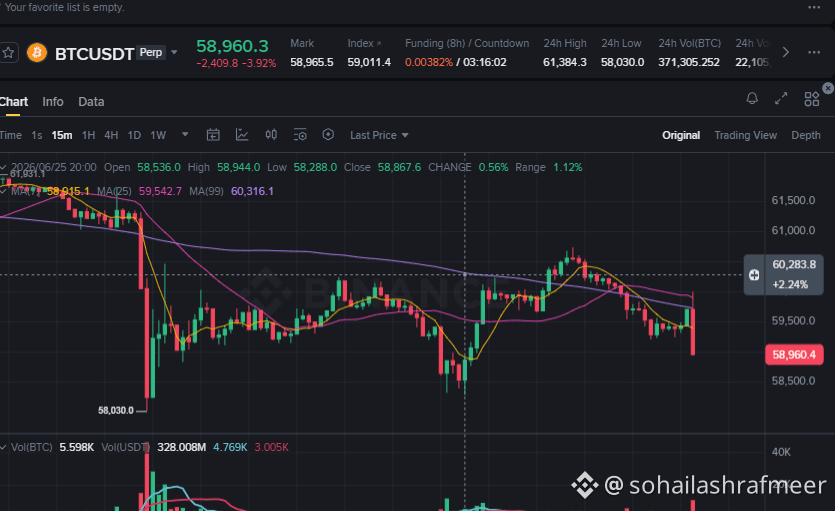Click the Funding (8h) / Countdown label
Image resolution: width=835 pixels, height=511 pixels.
[466, 43]
